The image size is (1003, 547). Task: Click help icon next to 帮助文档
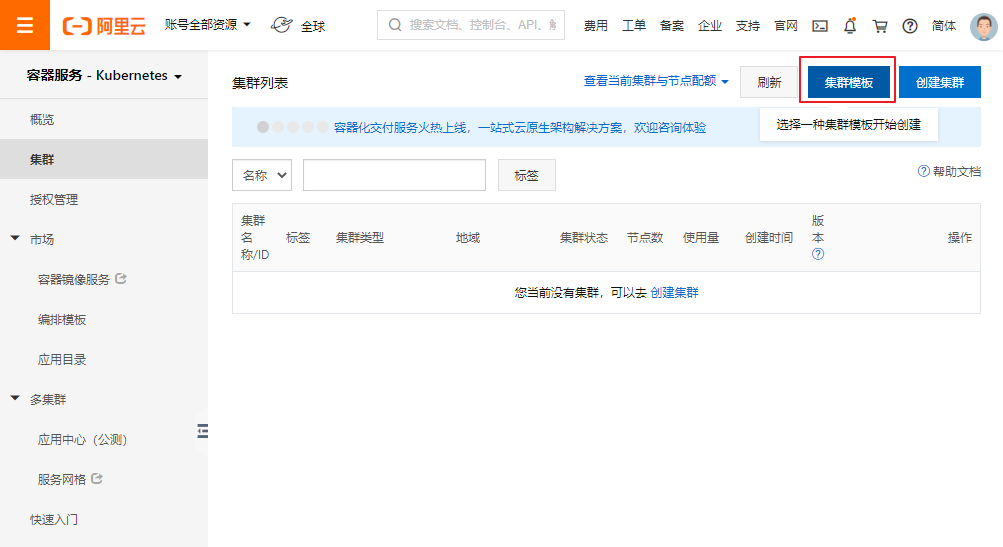click(x=923, y=171)
